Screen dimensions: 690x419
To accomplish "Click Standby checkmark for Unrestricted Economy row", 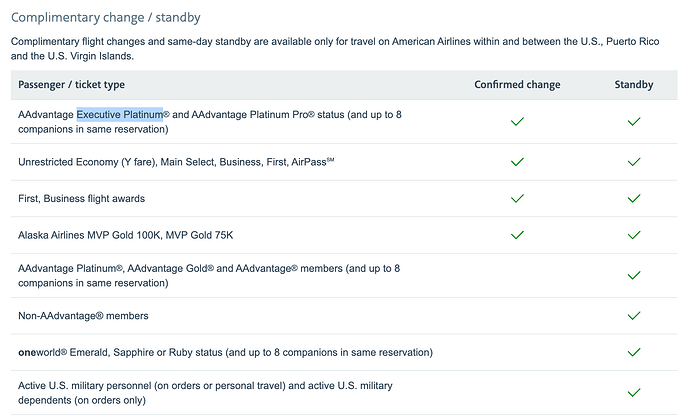I will 633,161.
